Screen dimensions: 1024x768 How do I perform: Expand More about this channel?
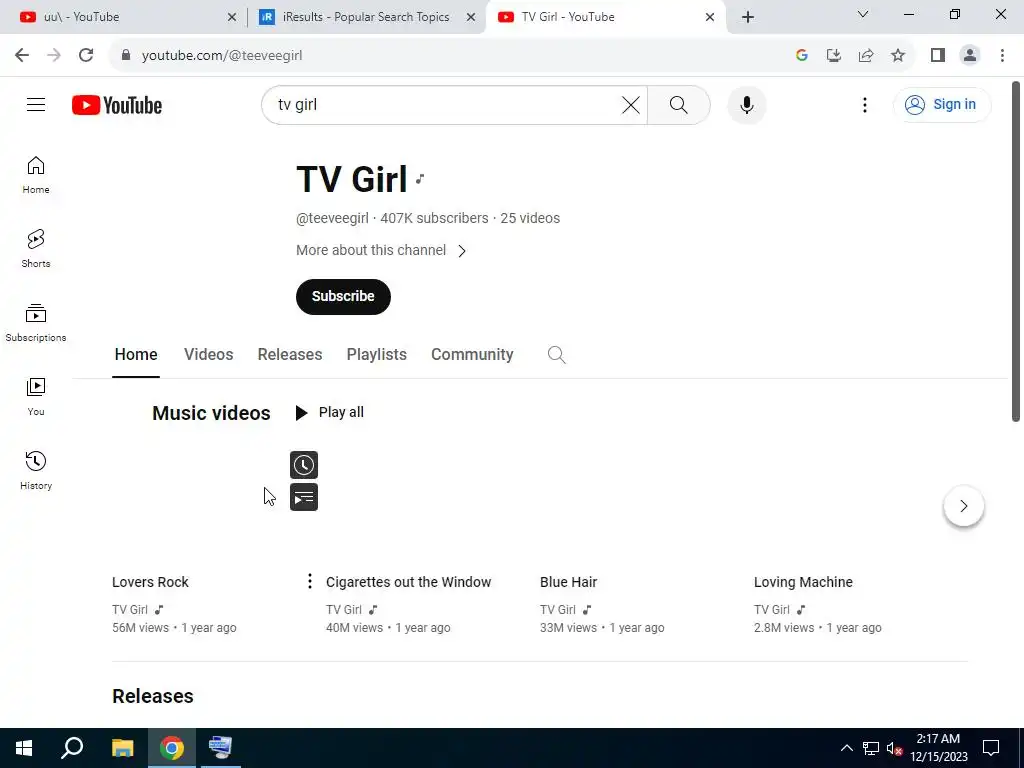click(381, 251)
